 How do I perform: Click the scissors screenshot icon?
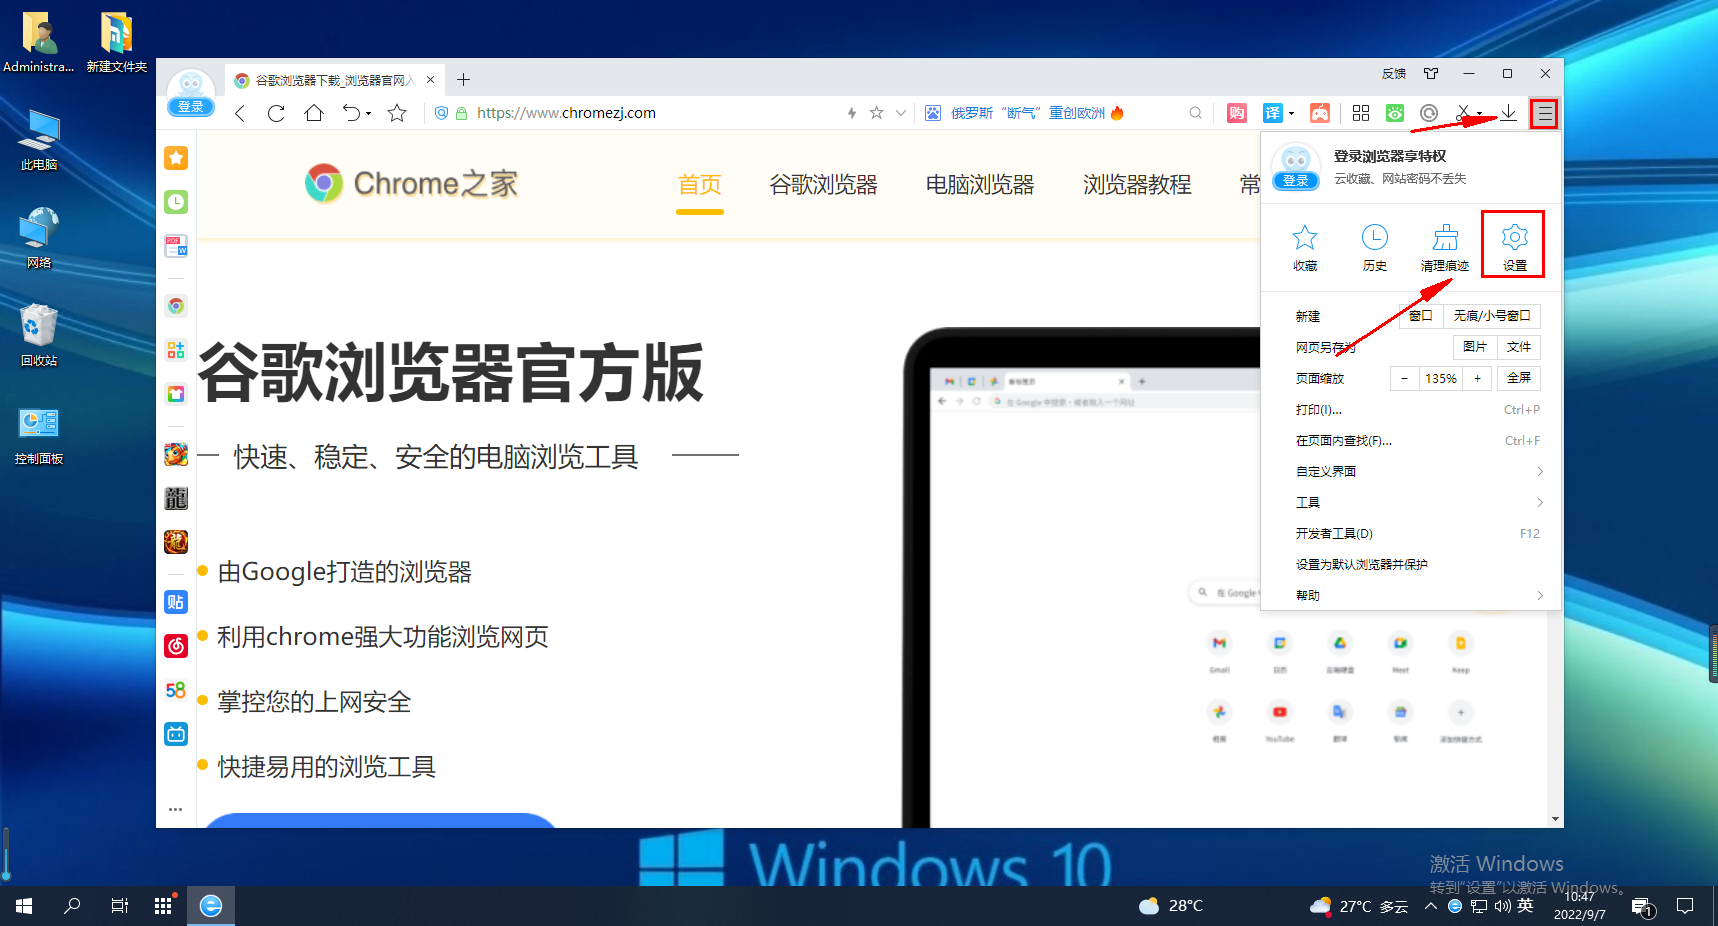click(x=1463, y=113)
